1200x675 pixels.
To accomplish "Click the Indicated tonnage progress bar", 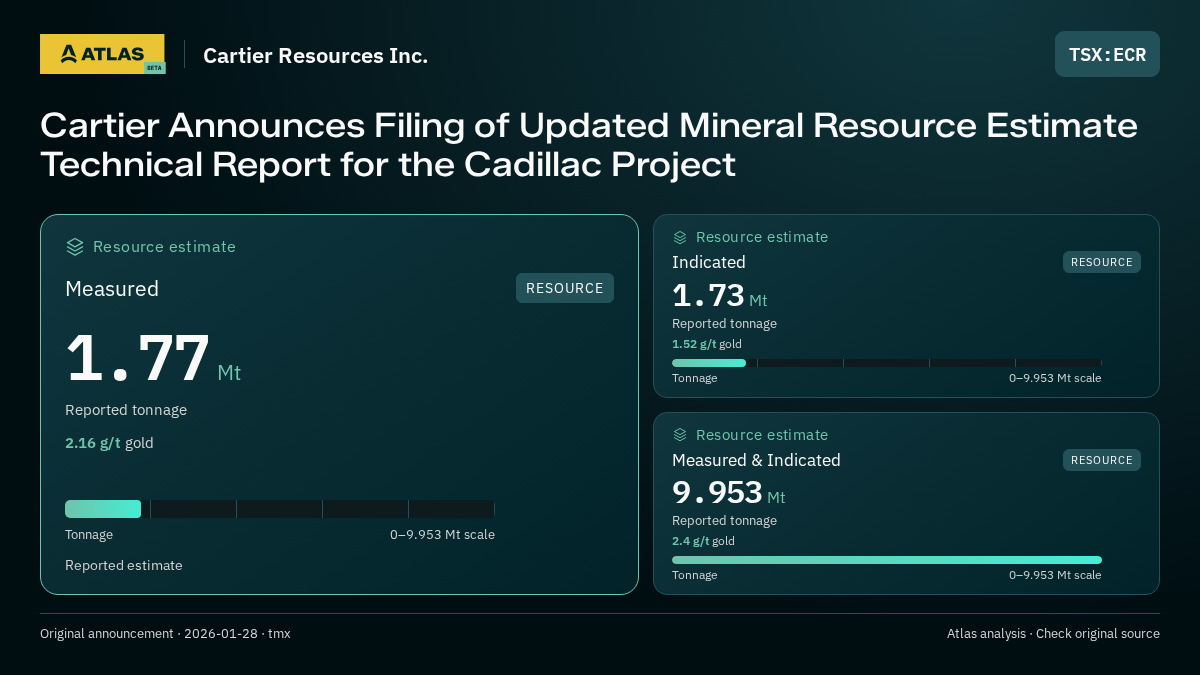I will [887, 363].
